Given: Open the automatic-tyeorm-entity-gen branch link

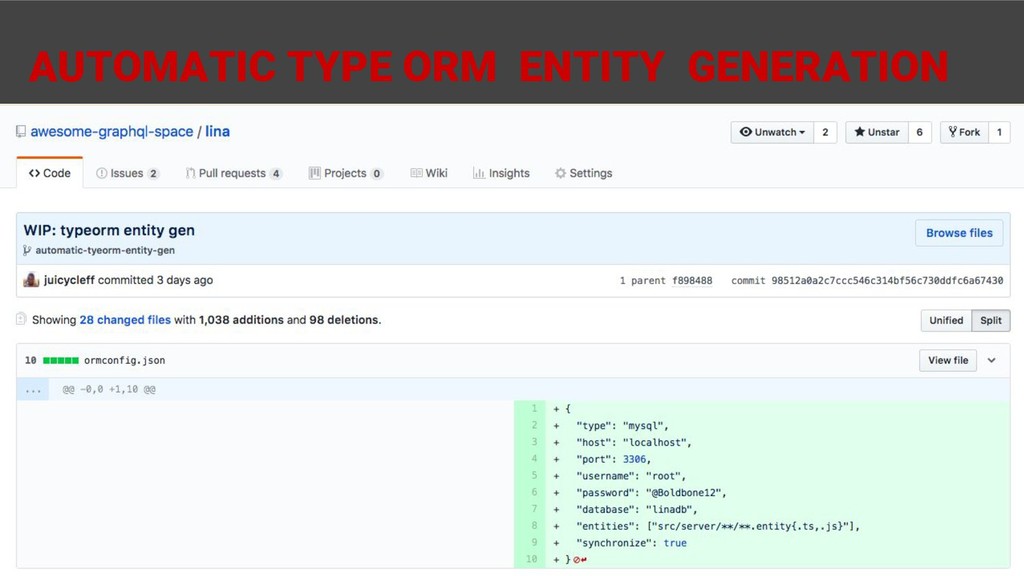Looking at the screenshot, I should (x=105, y=250).
